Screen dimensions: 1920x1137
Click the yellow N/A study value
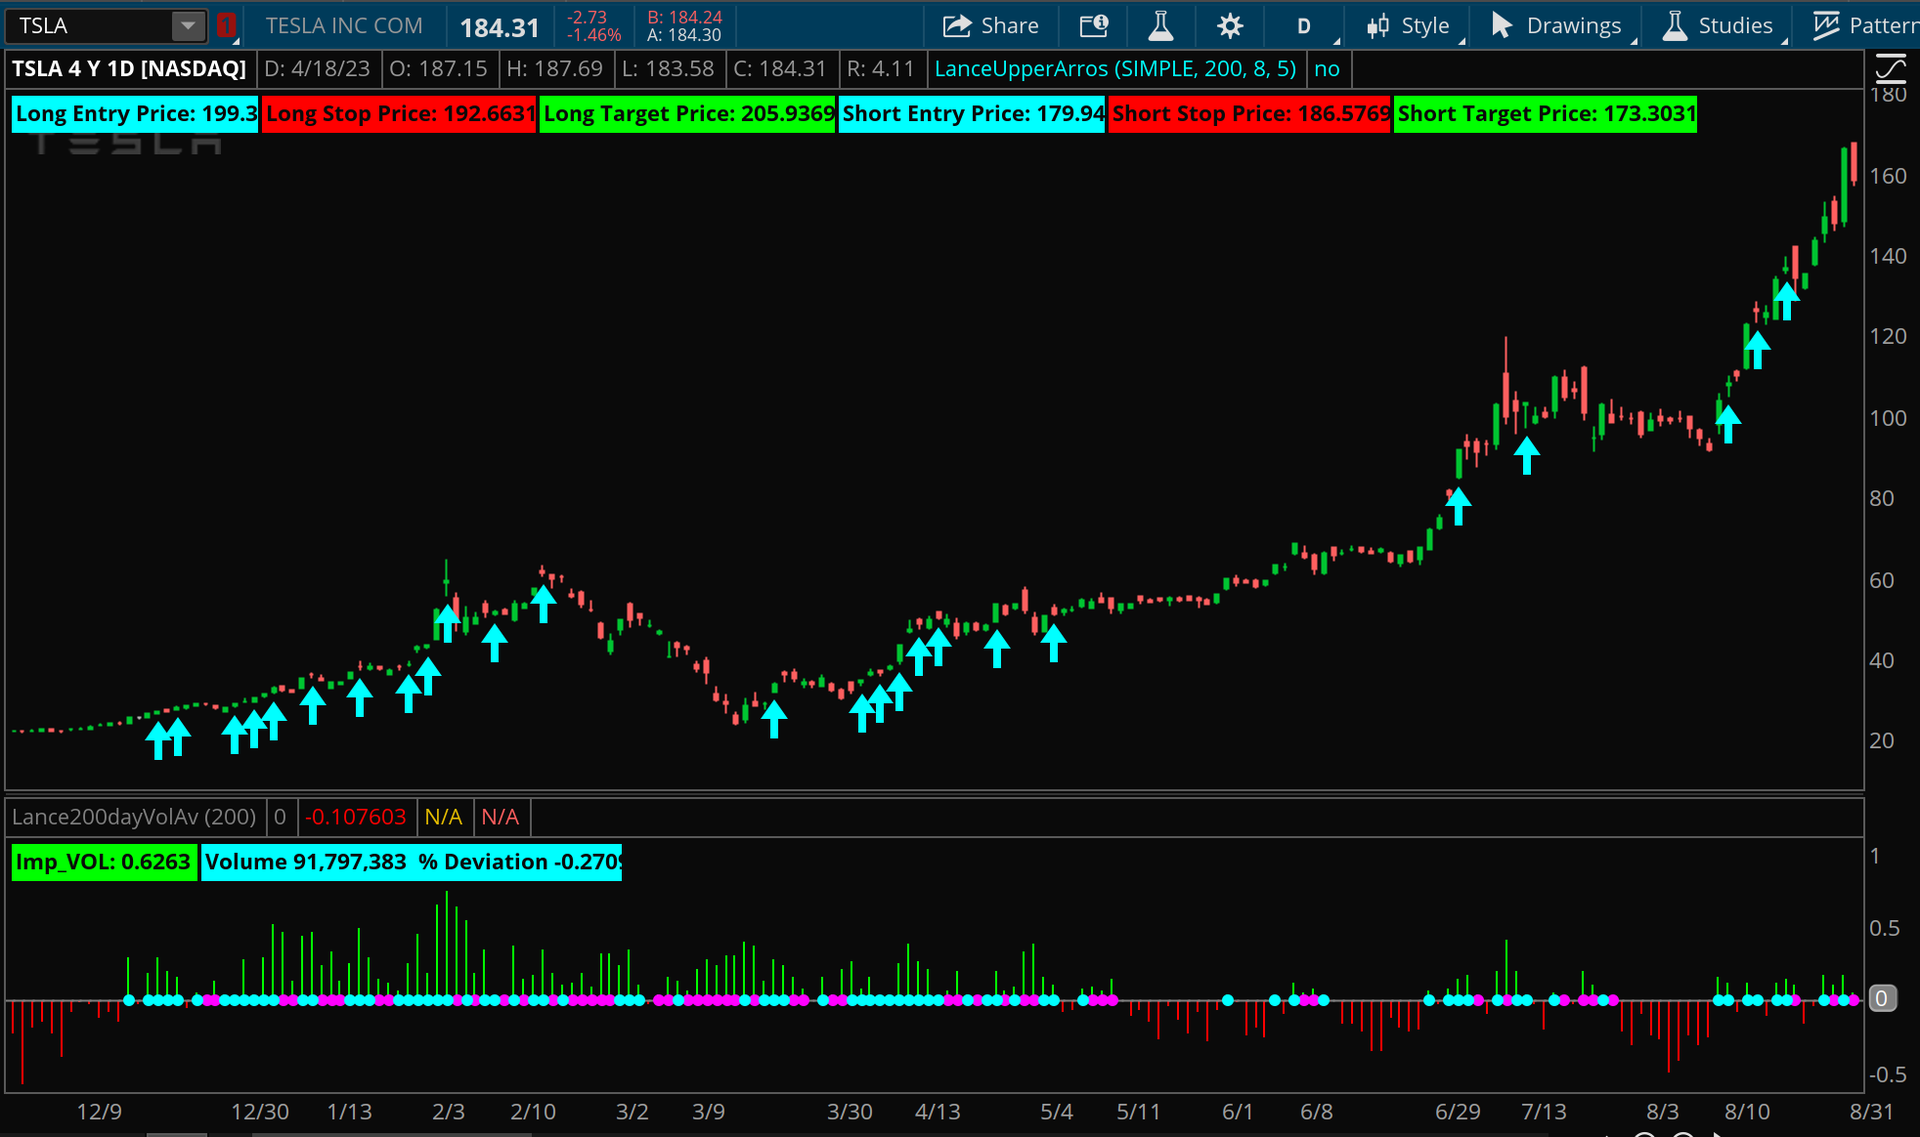pos(443,817)
